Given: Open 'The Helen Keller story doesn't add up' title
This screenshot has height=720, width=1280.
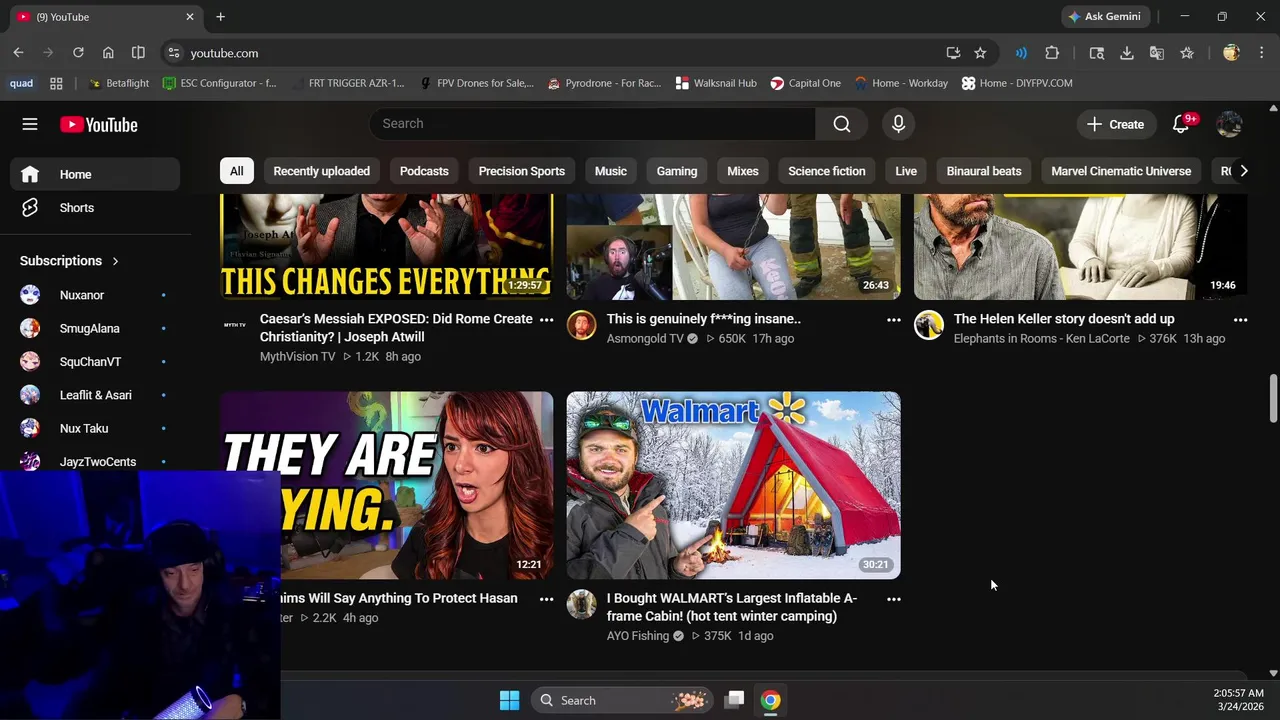Looking at the screenshot, I should pos(1064,319).
